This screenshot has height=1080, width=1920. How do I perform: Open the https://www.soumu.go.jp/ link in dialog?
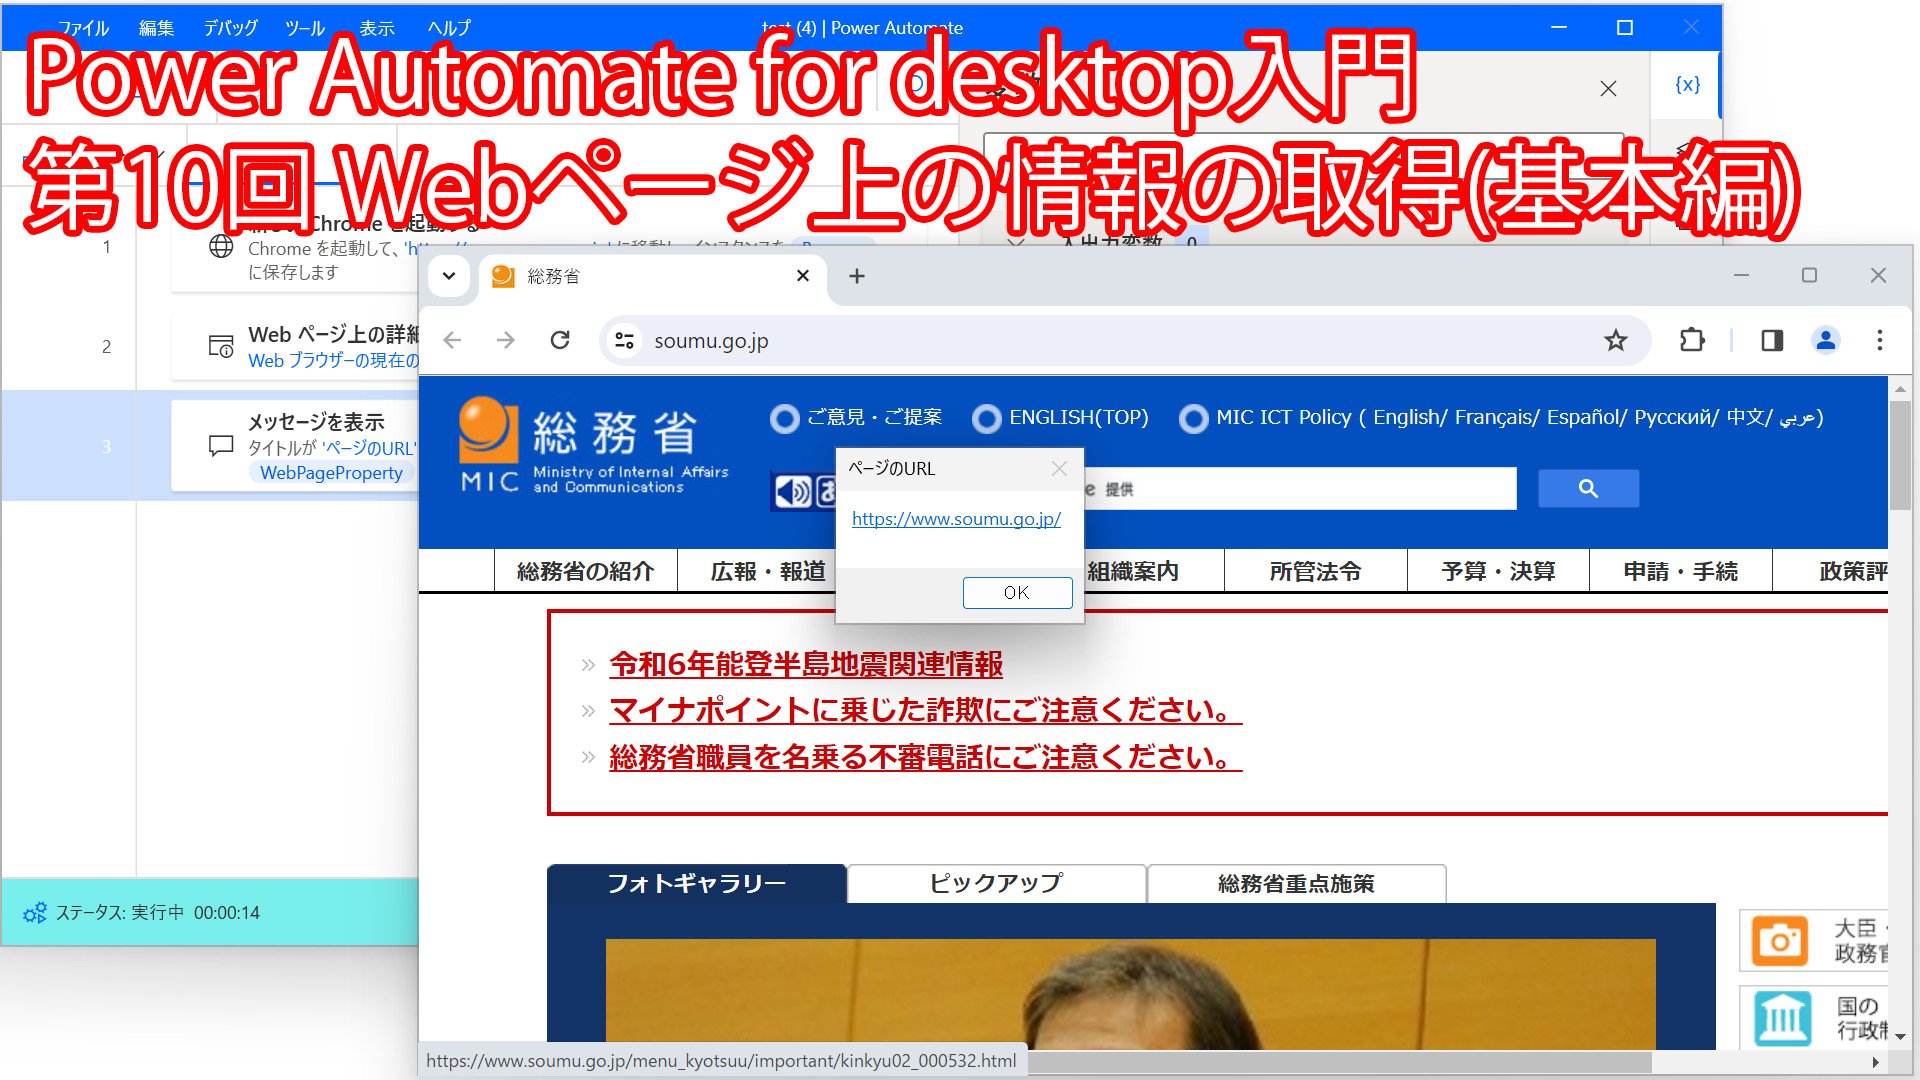pos(956,519)
